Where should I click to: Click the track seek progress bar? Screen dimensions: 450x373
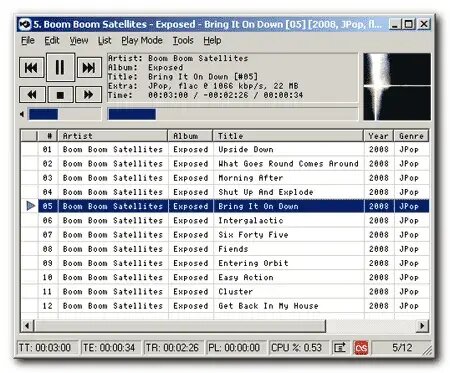pos(233,114)
